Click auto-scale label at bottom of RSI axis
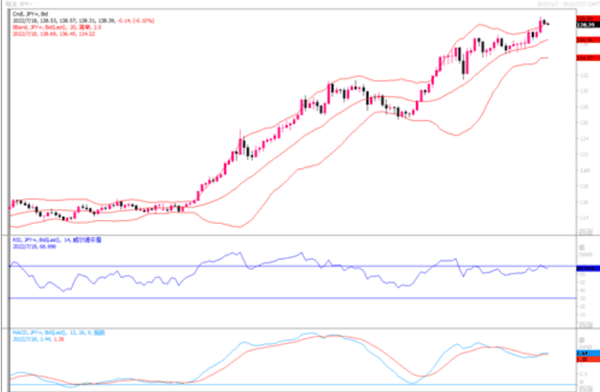The height and width of the screenshot is (392, 600). coord(586,324)
